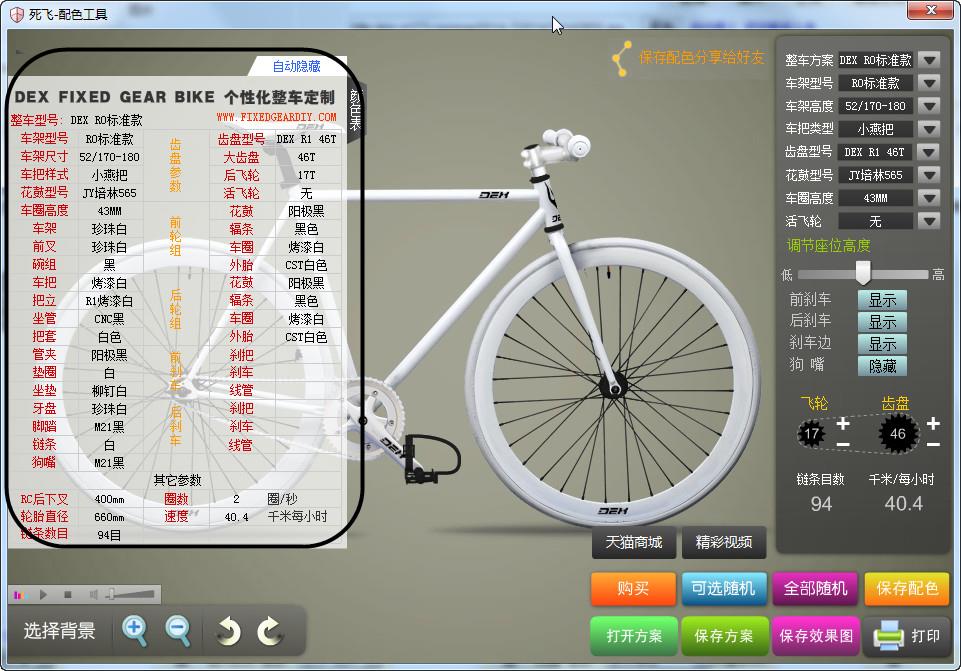Expand the 车把类型 dropdown arrow

[930, 129]
